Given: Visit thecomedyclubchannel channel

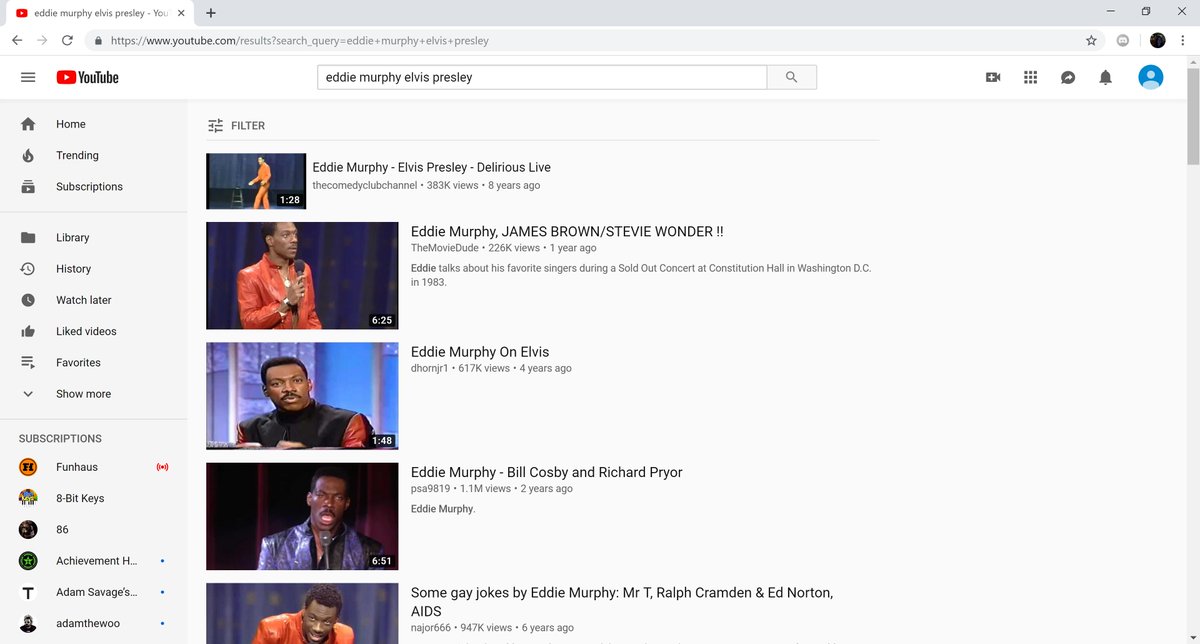Looking at the screenshot, I should point(365,185).
